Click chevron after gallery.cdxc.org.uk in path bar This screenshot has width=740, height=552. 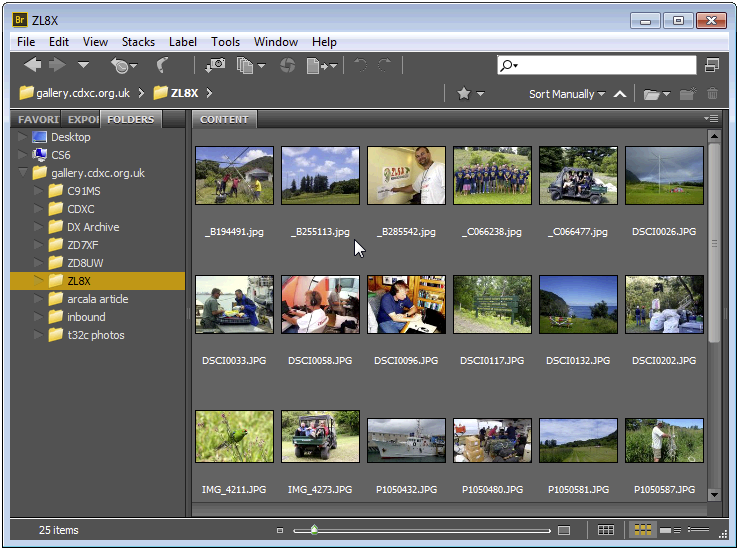click(x=141, y=93)
